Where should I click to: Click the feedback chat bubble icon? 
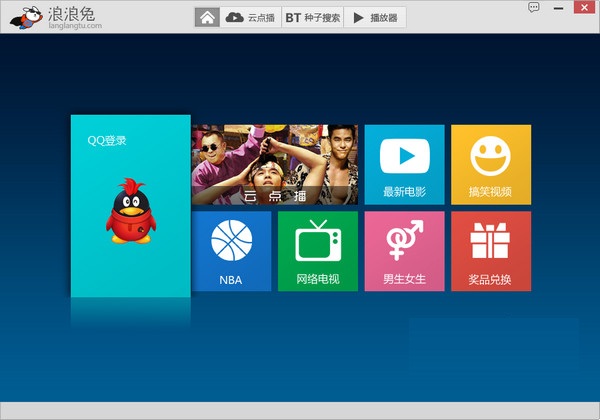534,7
